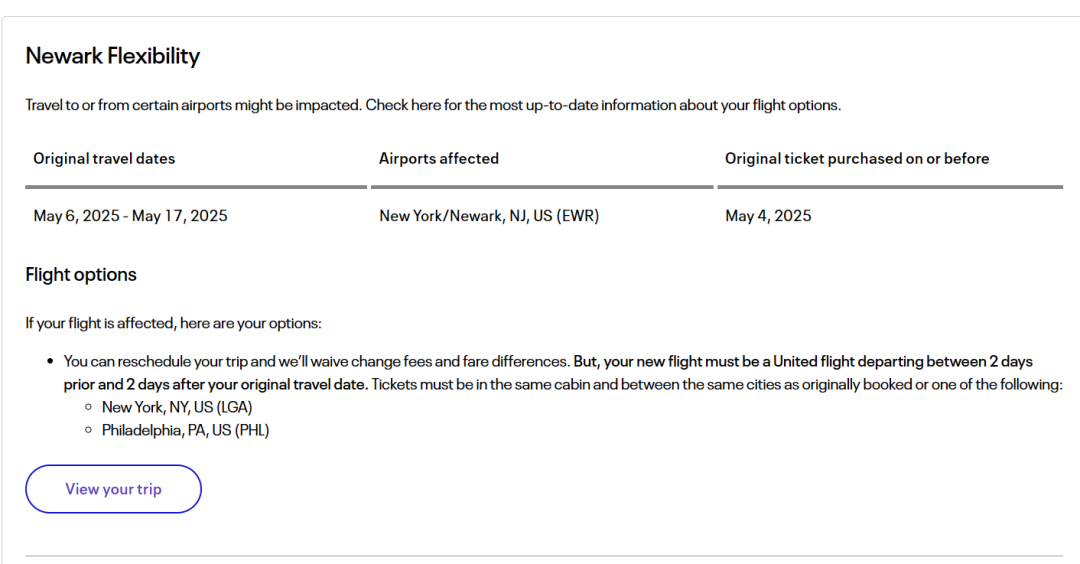Screen dimensions: 1080x564
Task: Click Original ticket purchased on or before header
Action: [856, 158]
